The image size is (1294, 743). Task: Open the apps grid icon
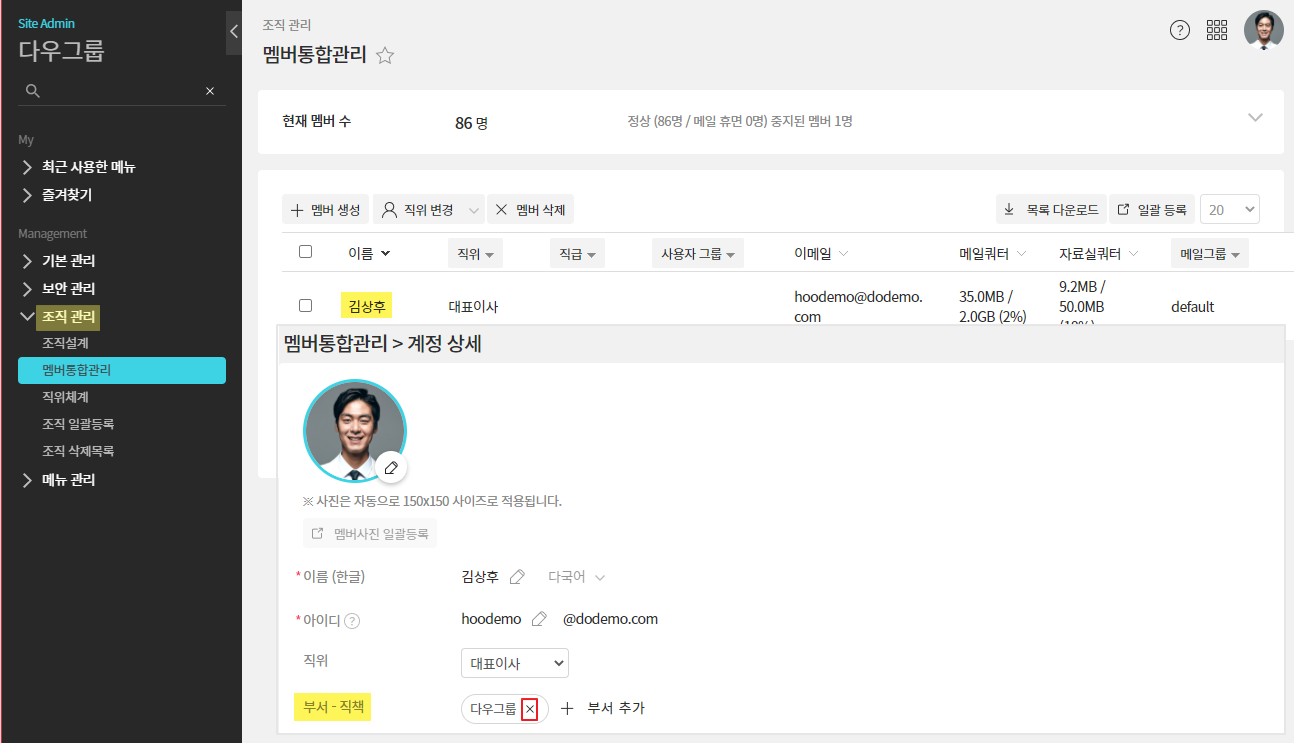1217,30
